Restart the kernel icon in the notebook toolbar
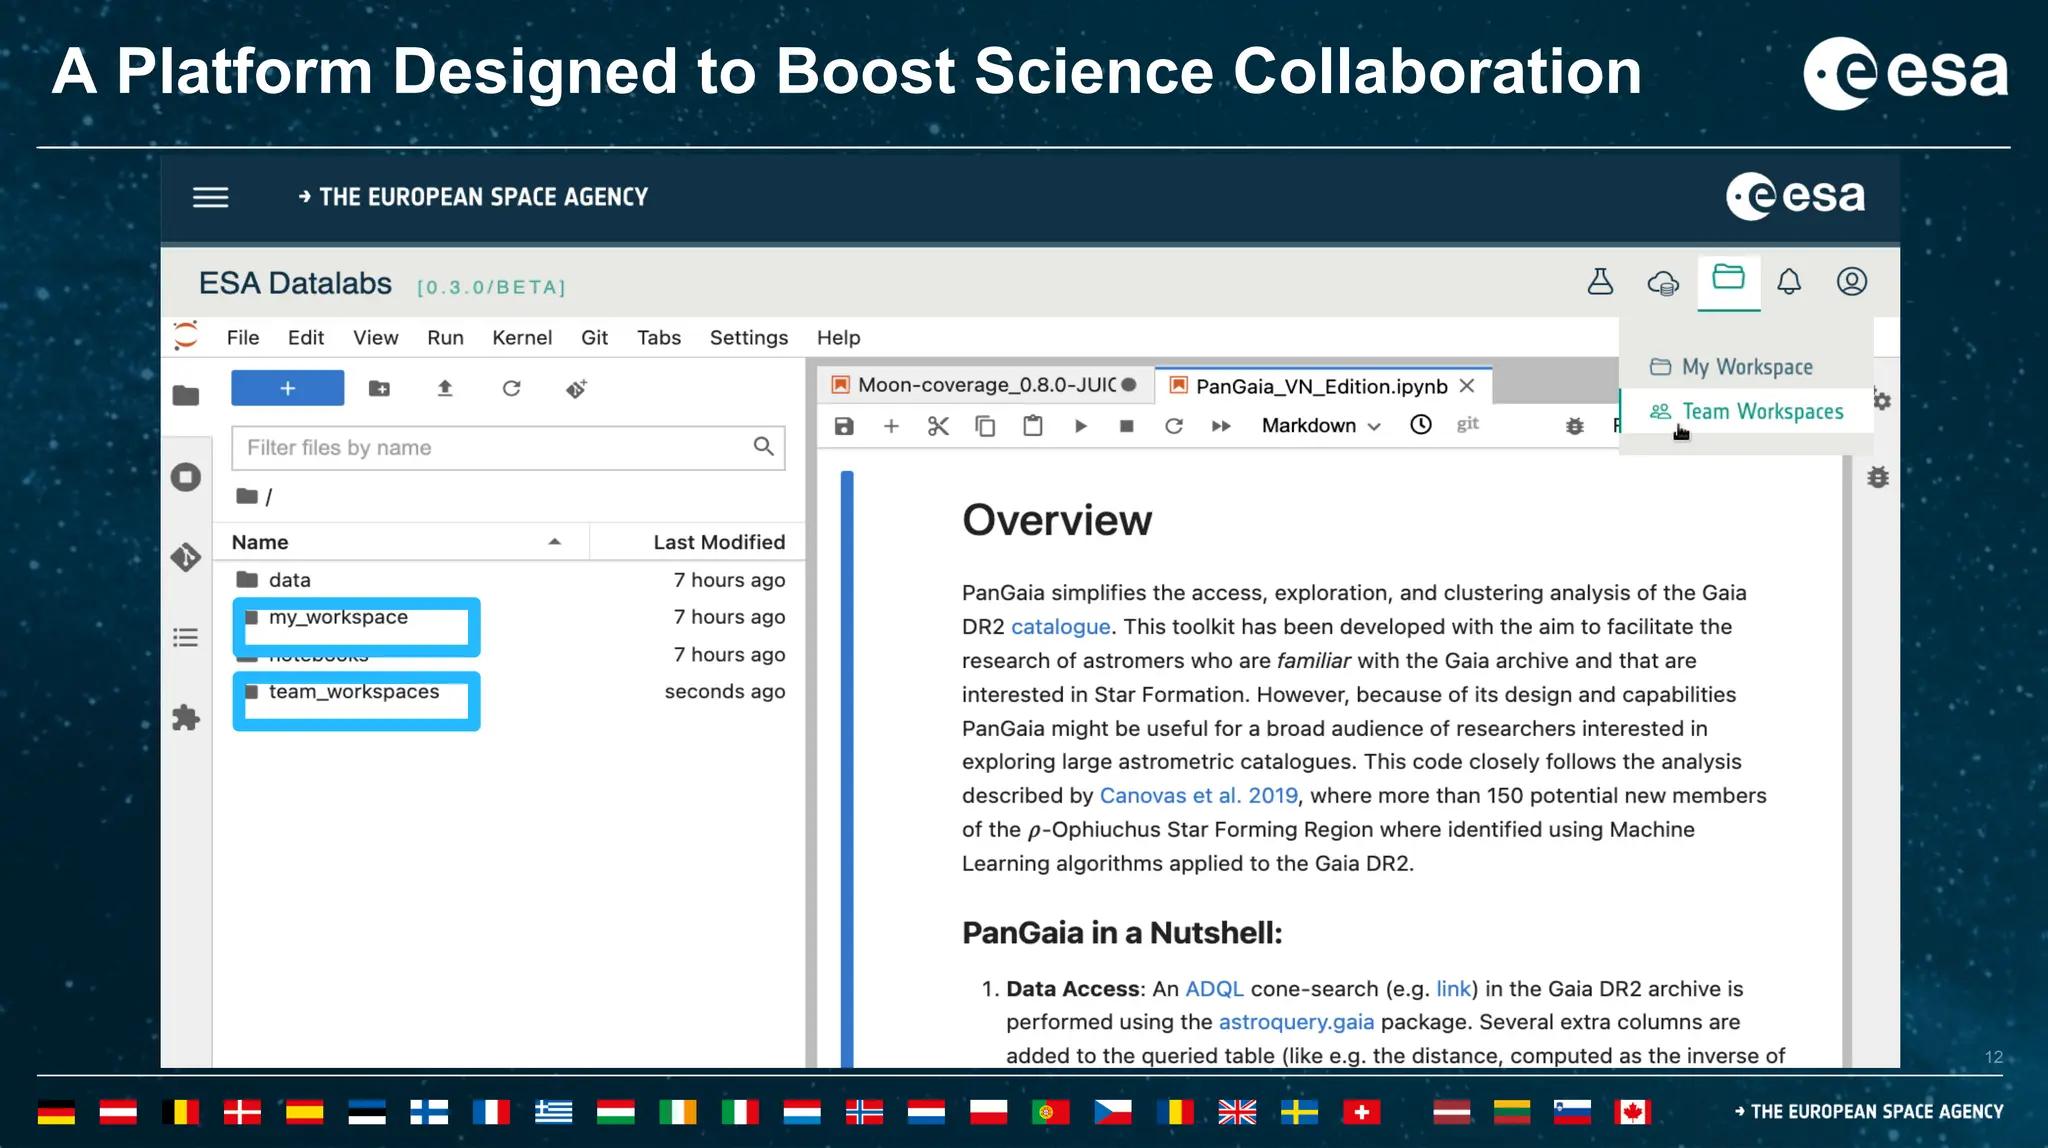Screen dimensions: 2048x1148 point(1174,426)
